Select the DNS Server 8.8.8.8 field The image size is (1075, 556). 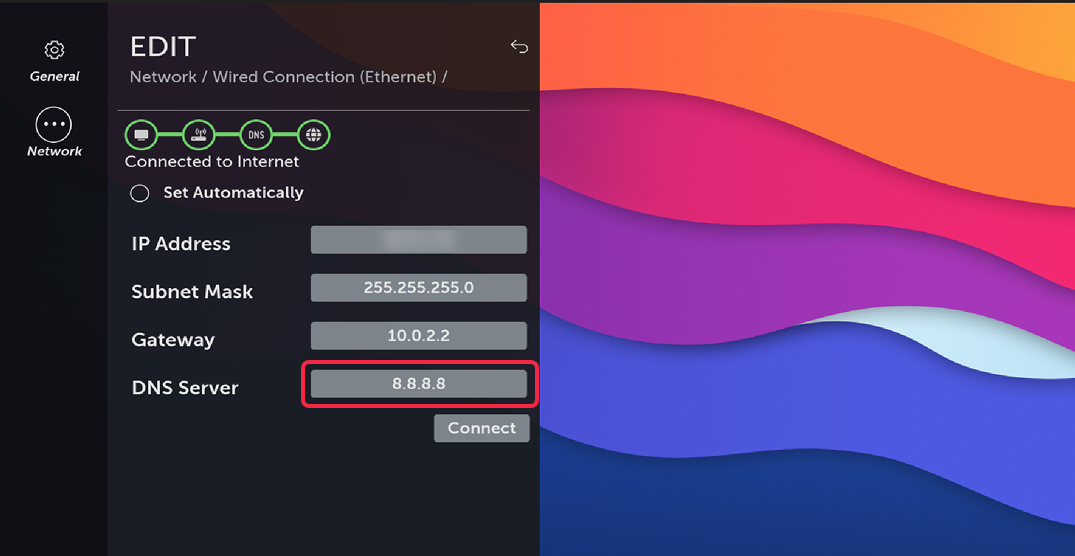(x=418, y=384)
